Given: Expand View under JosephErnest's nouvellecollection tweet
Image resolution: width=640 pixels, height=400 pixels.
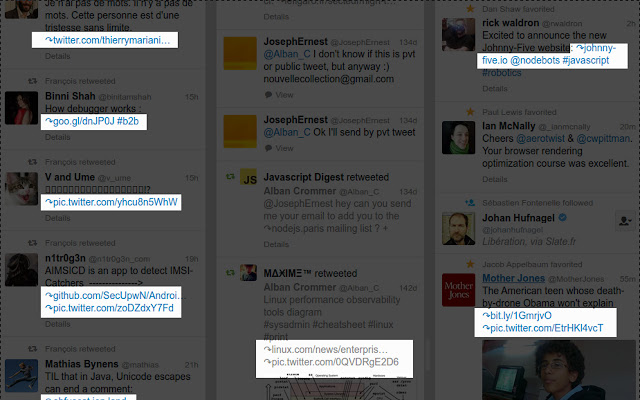Looking at the screenshot, I should [284, 94].
